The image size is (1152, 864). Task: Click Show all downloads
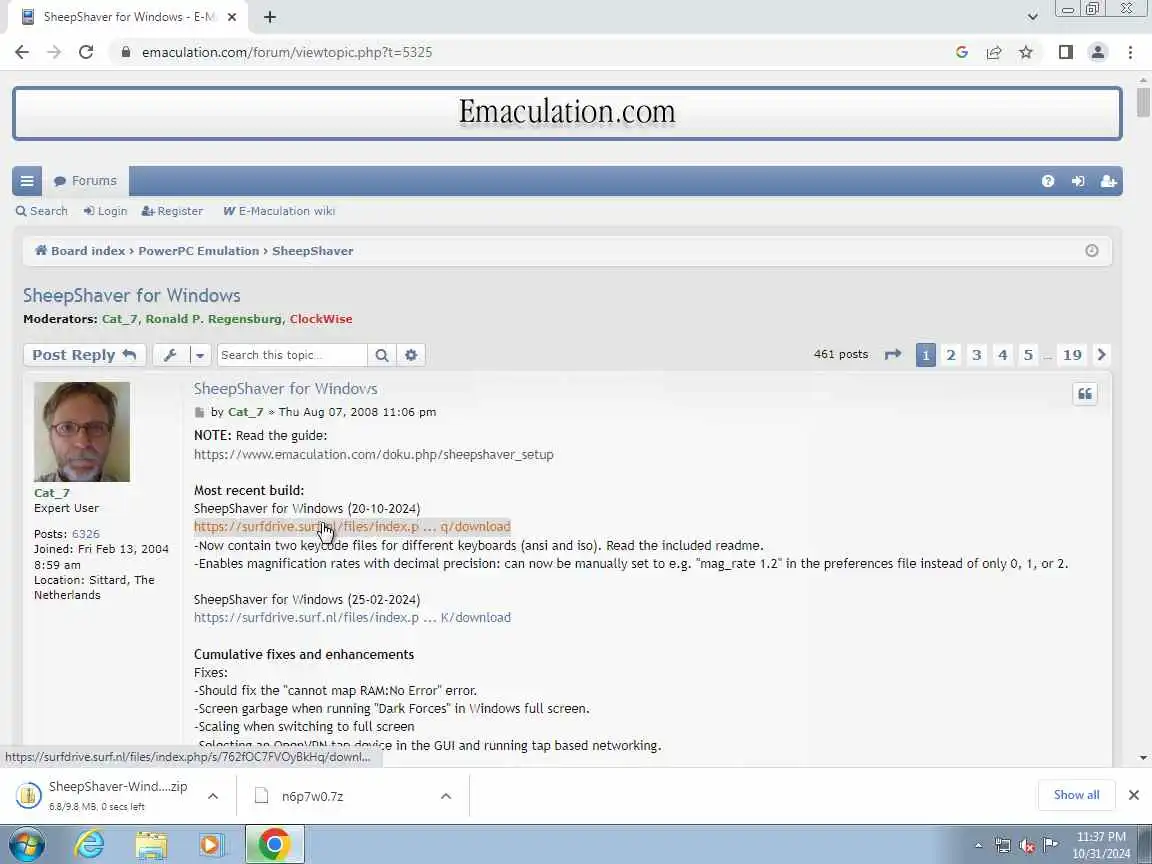pos(1076,795)
